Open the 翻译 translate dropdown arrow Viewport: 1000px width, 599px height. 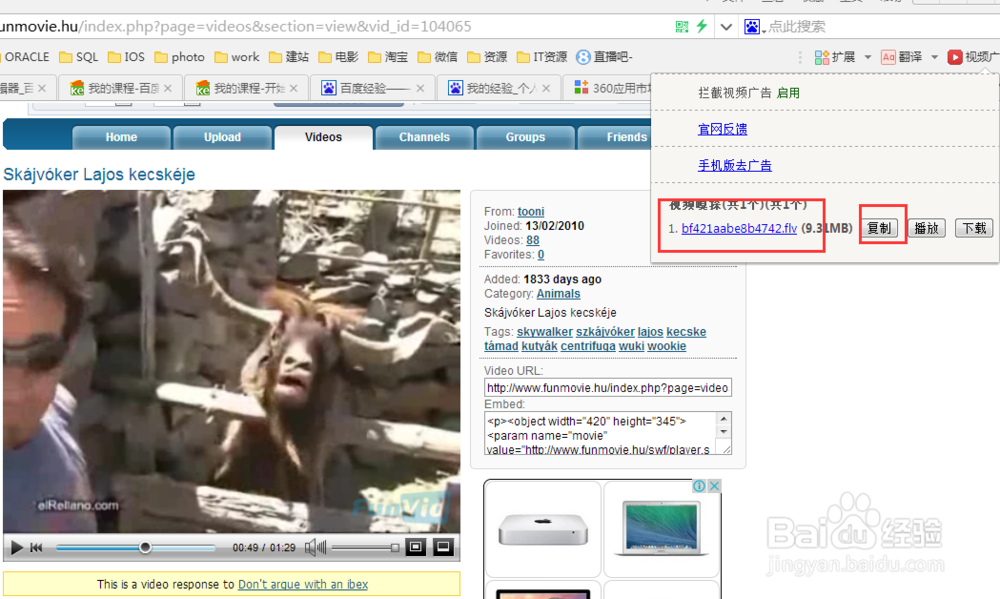coord(934,57)
